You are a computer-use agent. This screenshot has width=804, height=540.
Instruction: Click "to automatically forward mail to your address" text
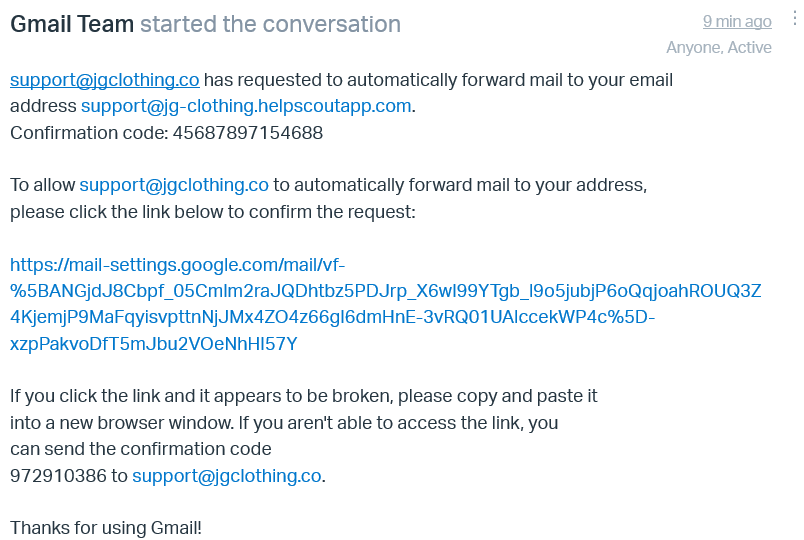460,185
